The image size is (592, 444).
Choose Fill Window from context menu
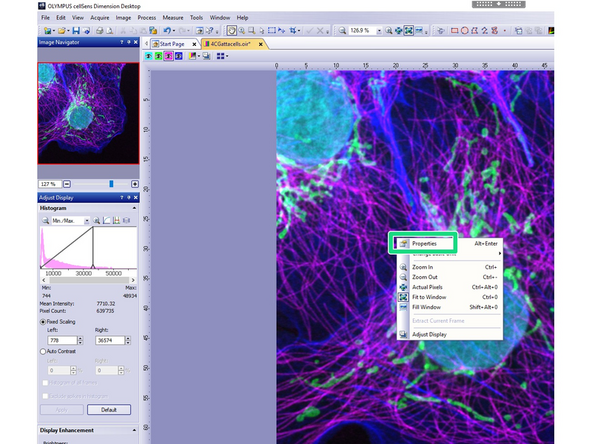[449, 307]
